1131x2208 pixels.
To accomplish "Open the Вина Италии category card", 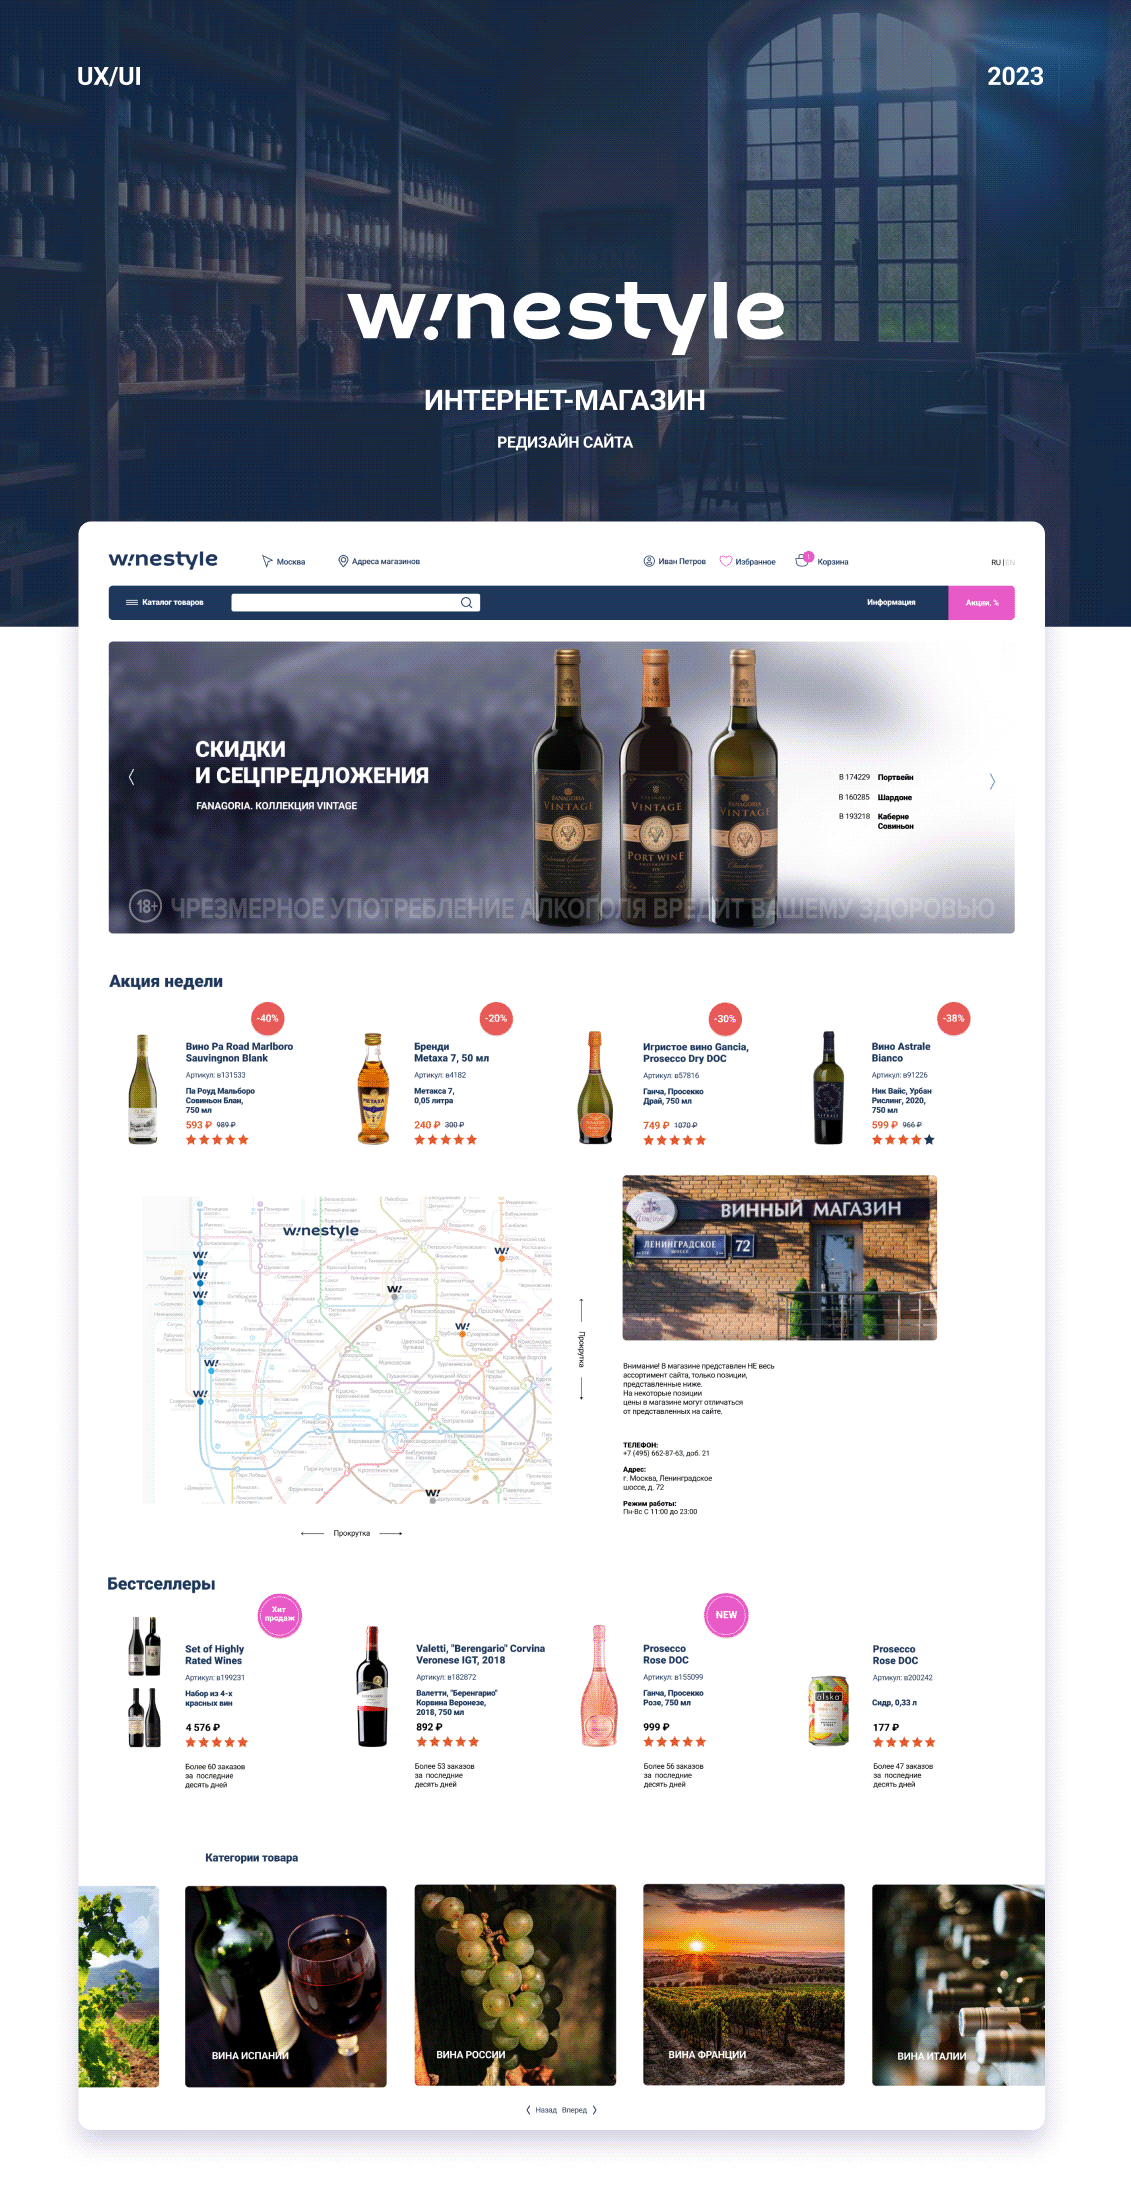I will coord(958,1985).
